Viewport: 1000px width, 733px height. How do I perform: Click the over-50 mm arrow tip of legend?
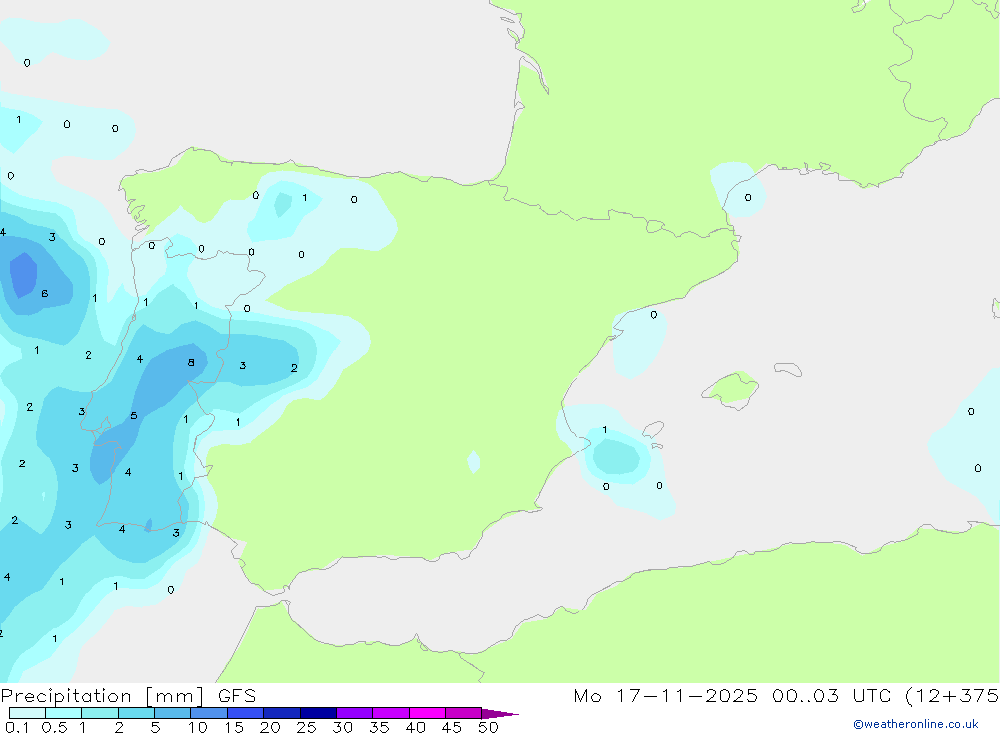tap(499, 714)
